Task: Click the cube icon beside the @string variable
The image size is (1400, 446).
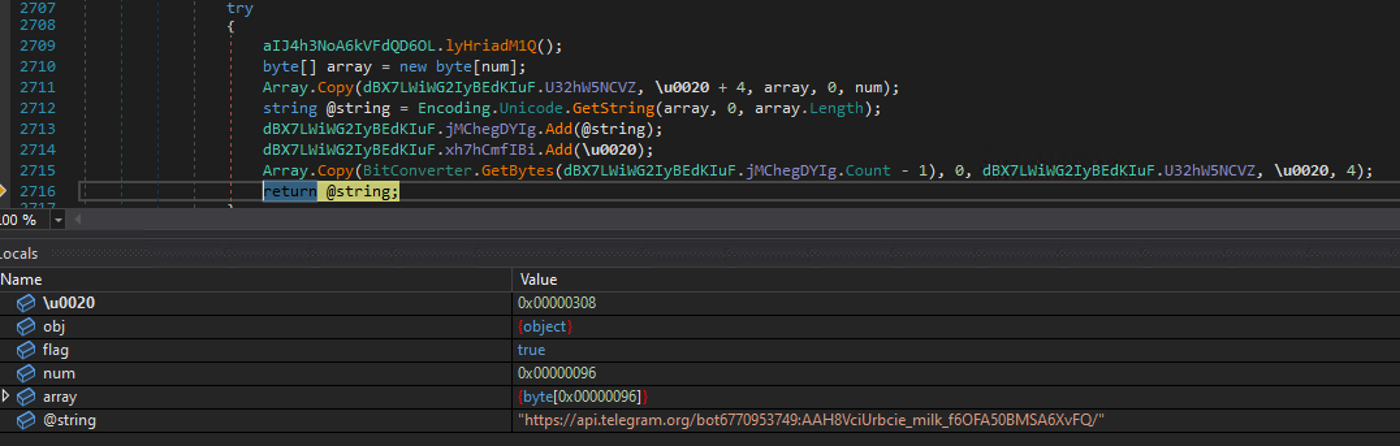Action: coord(26,421)
